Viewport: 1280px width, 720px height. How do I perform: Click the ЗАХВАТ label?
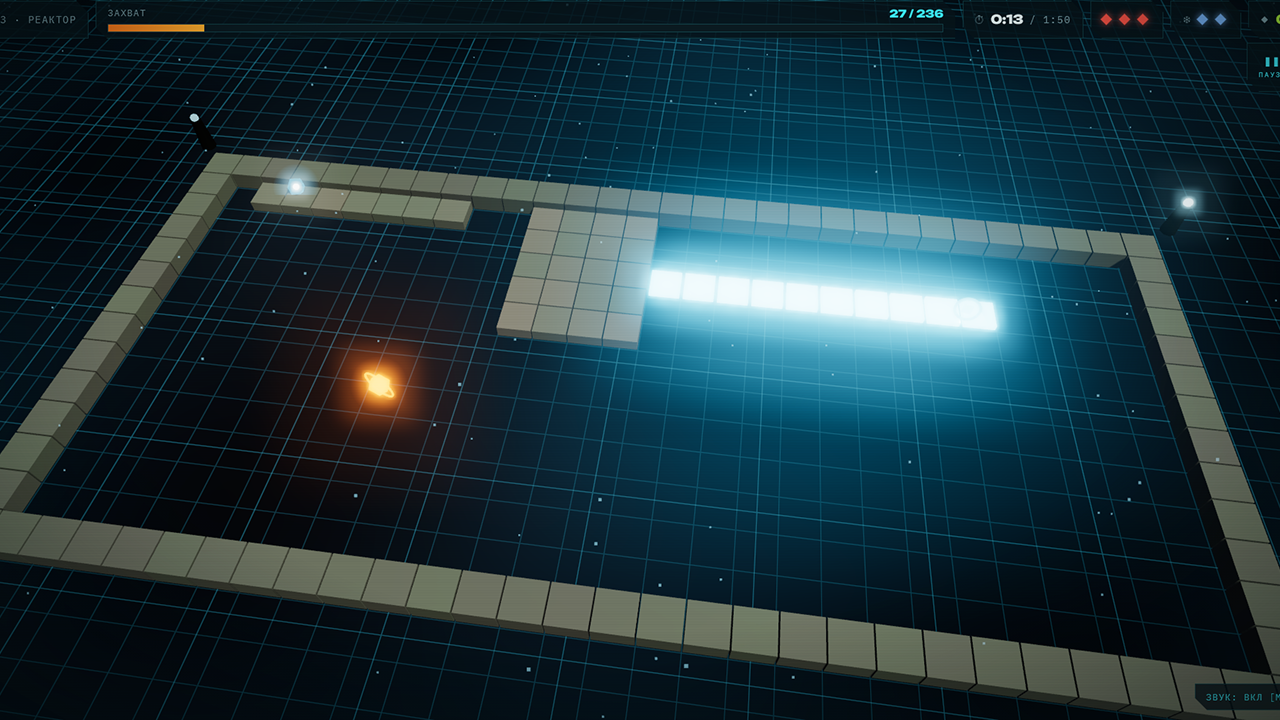coord(127,13)
